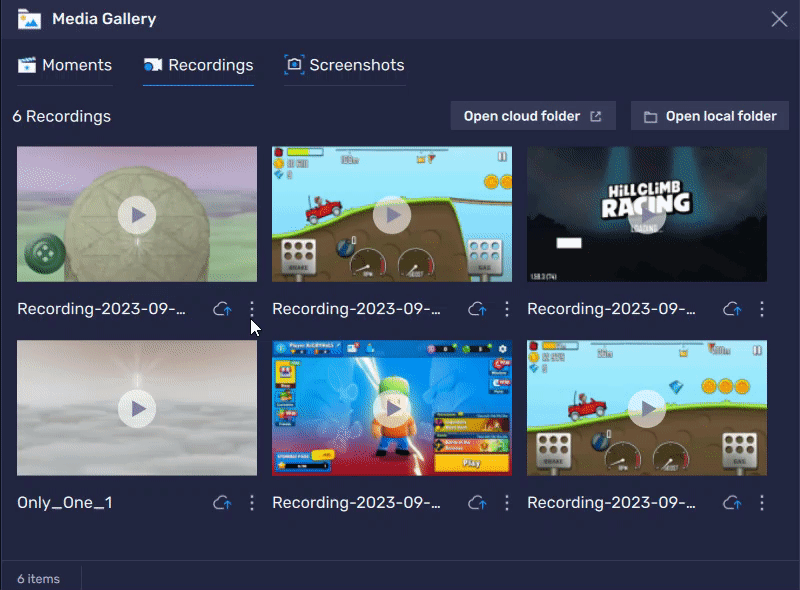Upload the Stumble Guys recording to cloud
800x590 pixels.
[477, 503]
